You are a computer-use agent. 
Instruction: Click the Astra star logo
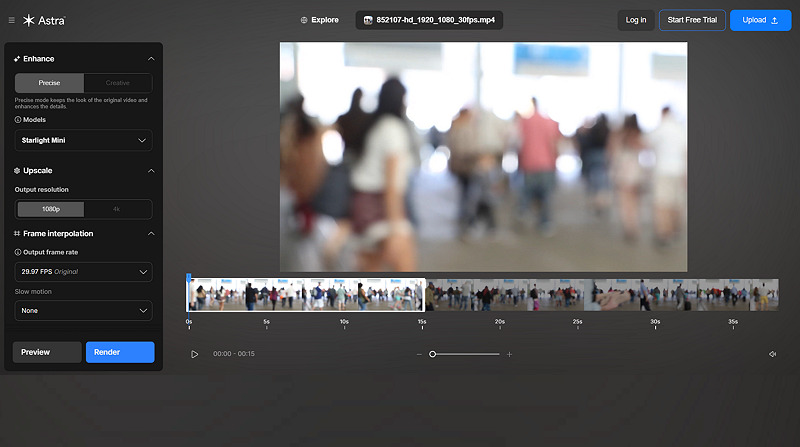coord(30,20)
